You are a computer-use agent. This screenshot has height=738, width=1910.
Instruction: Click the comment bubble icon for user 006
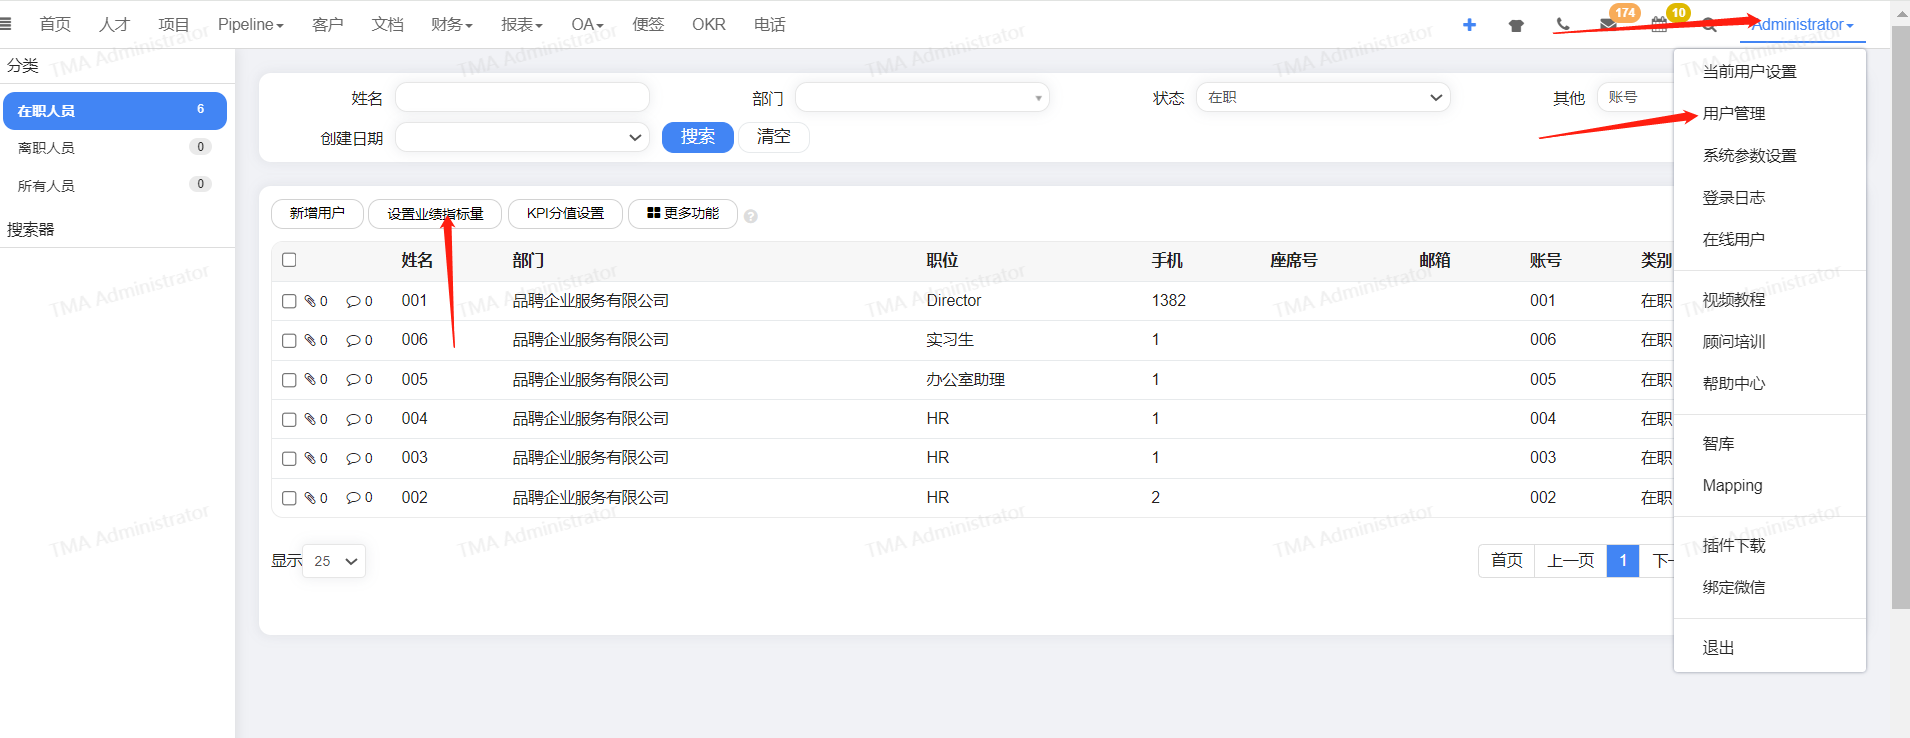(x=353, y=341)
